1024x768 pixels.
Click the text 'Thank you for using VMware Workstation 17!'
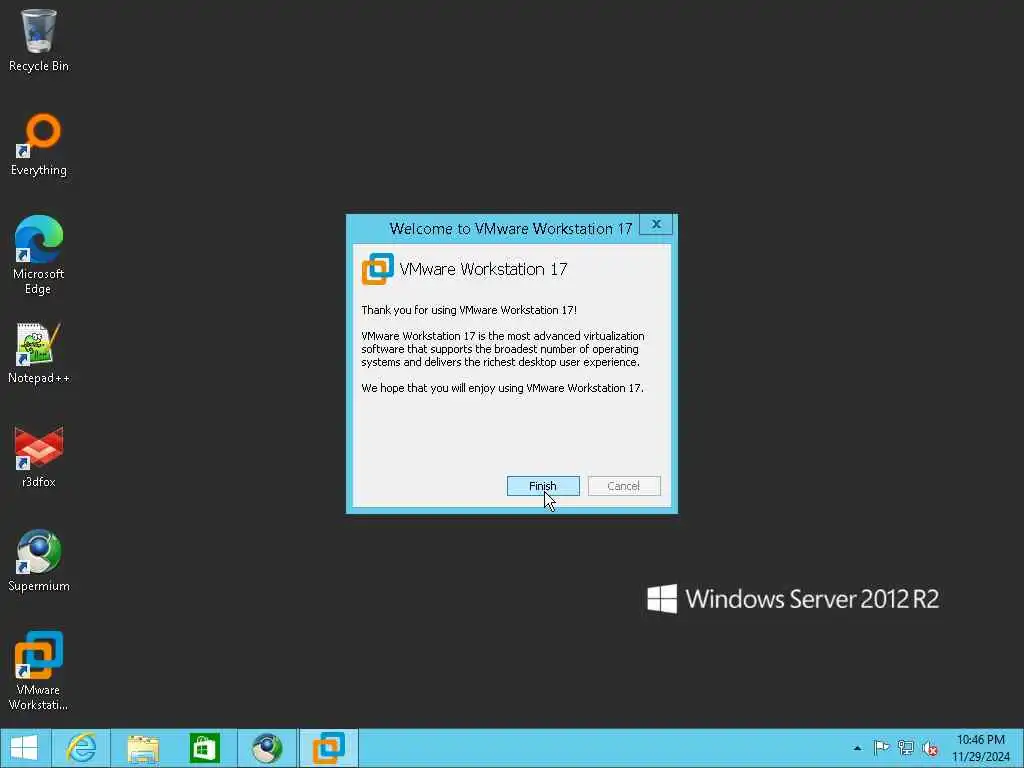tap(469, 310)
